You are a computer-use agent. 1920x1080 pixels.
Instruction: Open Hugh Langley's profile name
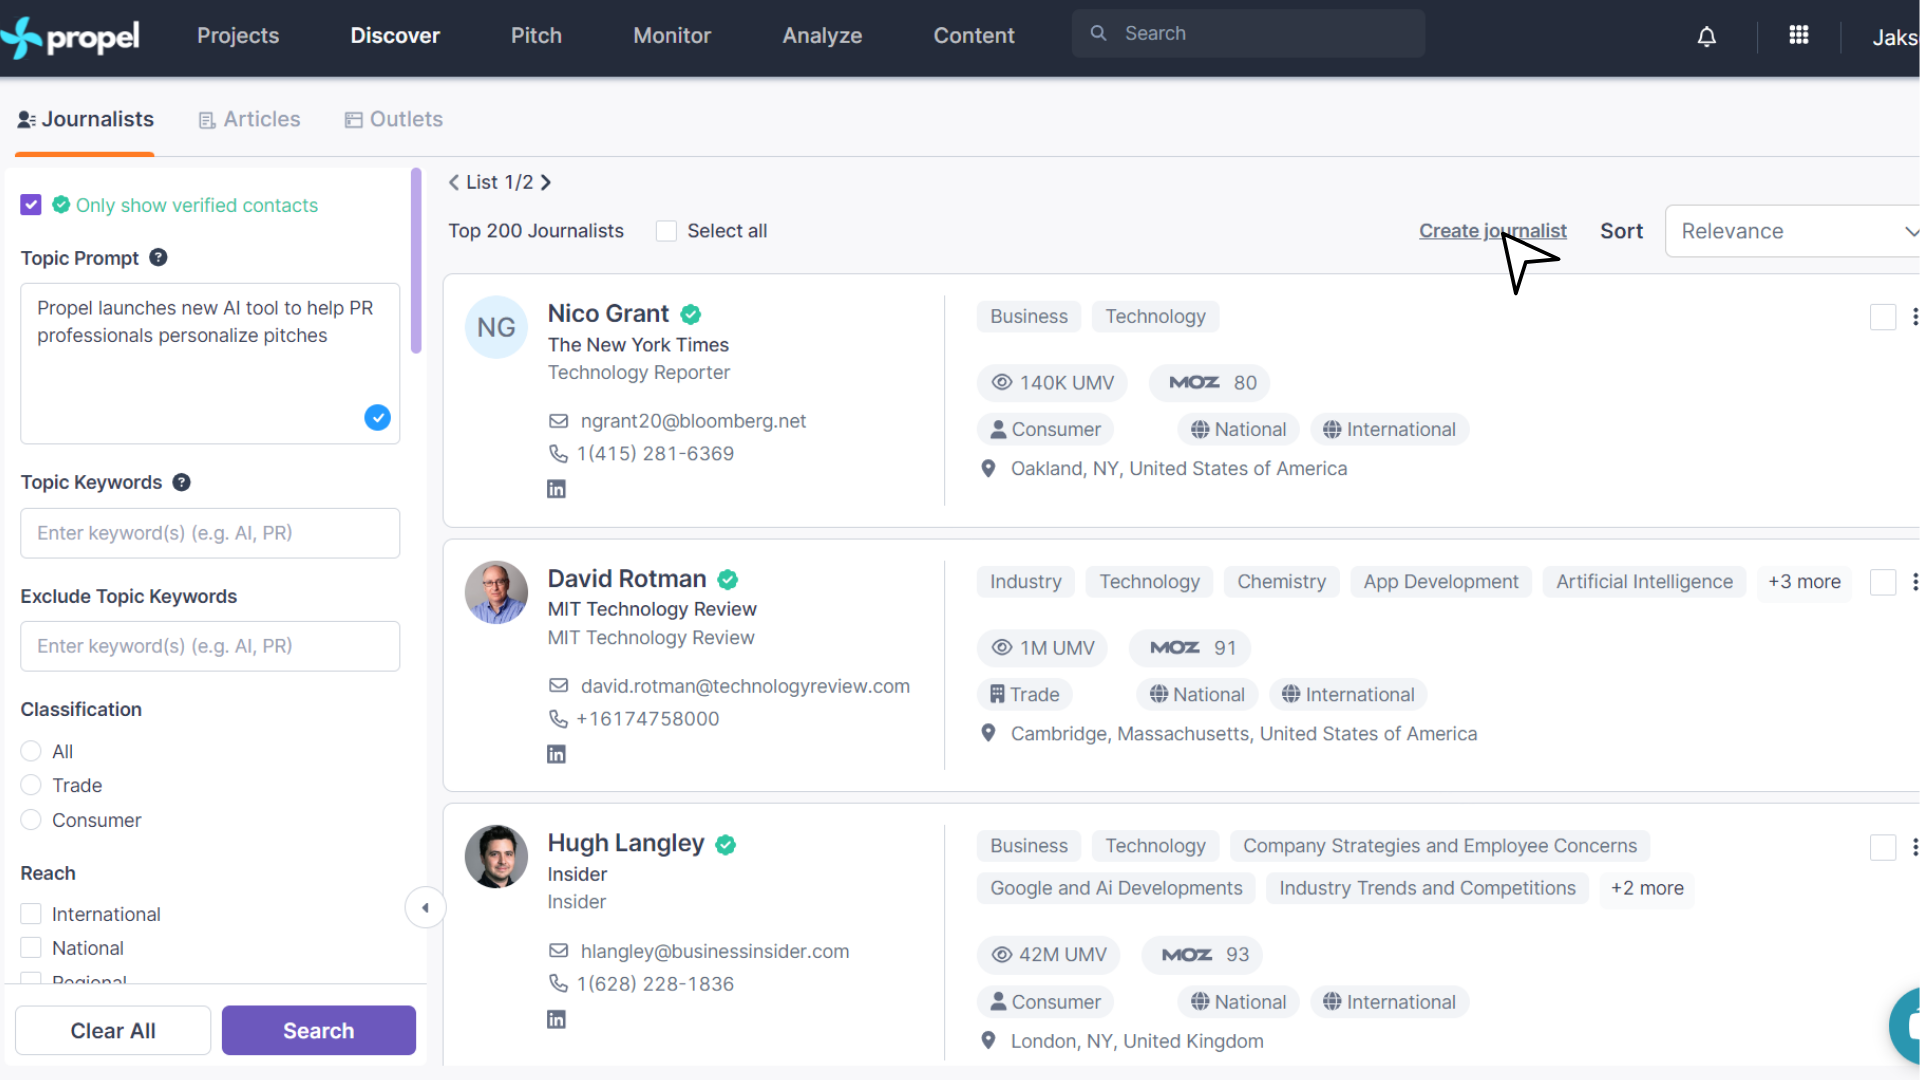(626, 844)
